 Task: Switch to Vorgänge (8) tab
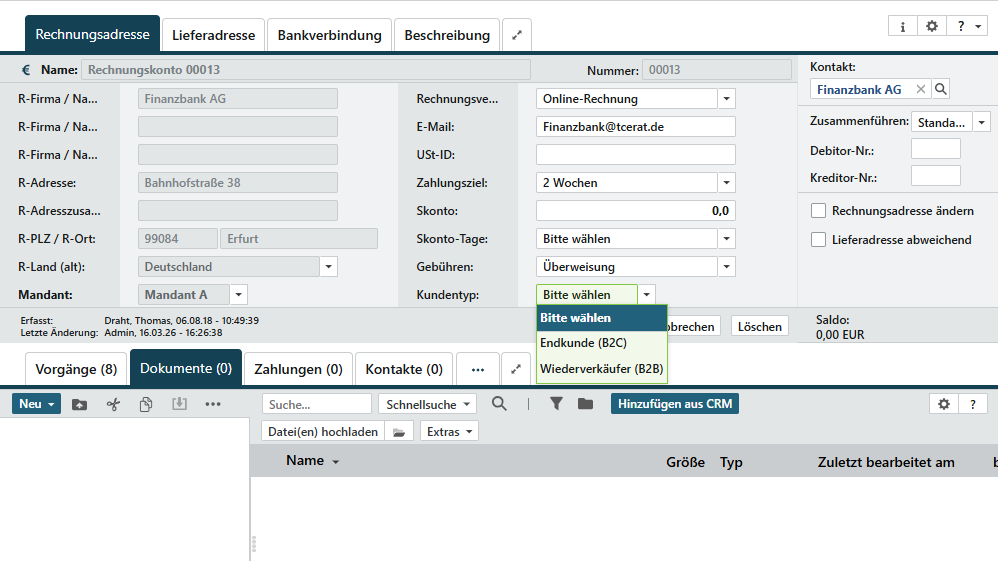[x=76, y=369]
